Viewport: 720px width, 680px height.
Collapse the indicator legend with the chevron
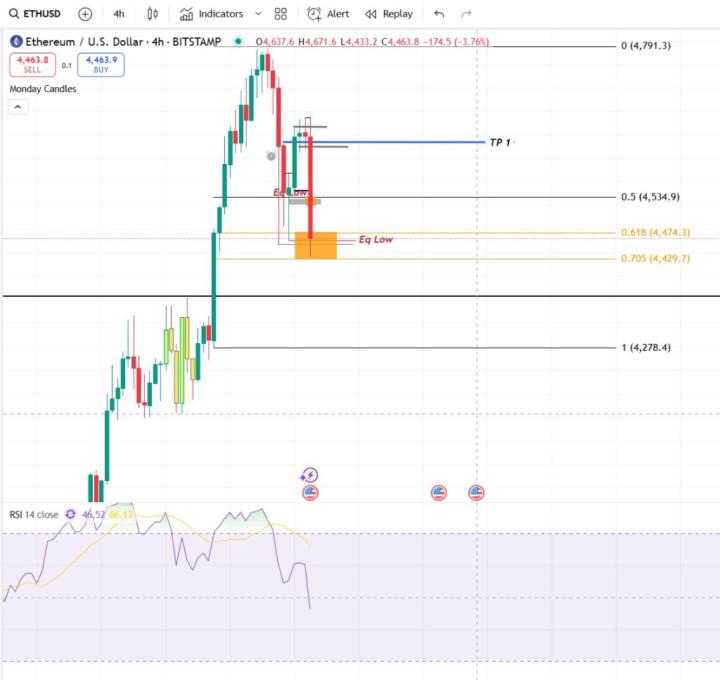point(18,107)
